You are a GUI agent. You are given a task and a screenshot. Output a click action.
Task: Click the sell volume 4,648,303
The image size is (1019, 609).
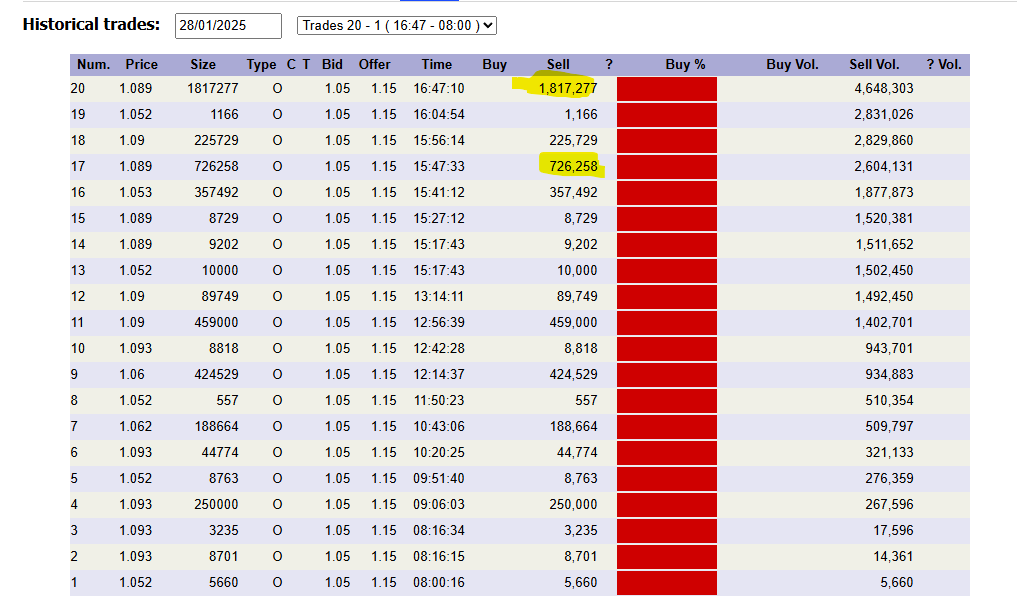884,88
